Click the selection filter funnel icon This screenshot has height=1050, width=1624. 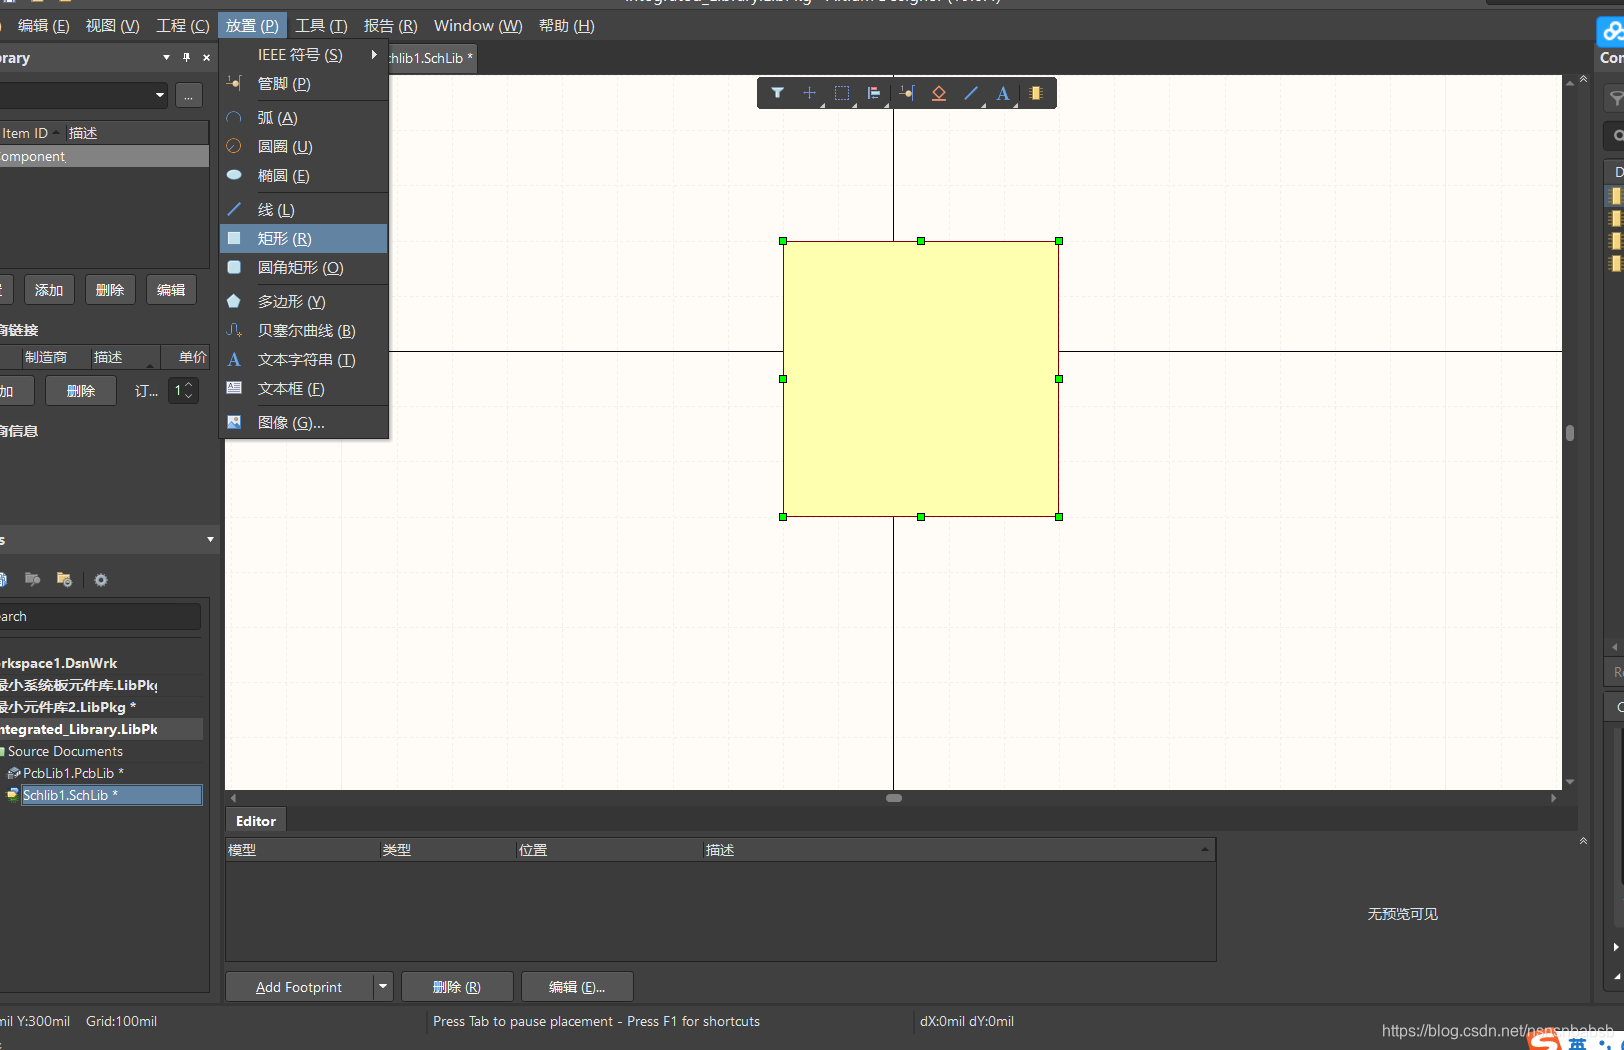click(777, 93)
